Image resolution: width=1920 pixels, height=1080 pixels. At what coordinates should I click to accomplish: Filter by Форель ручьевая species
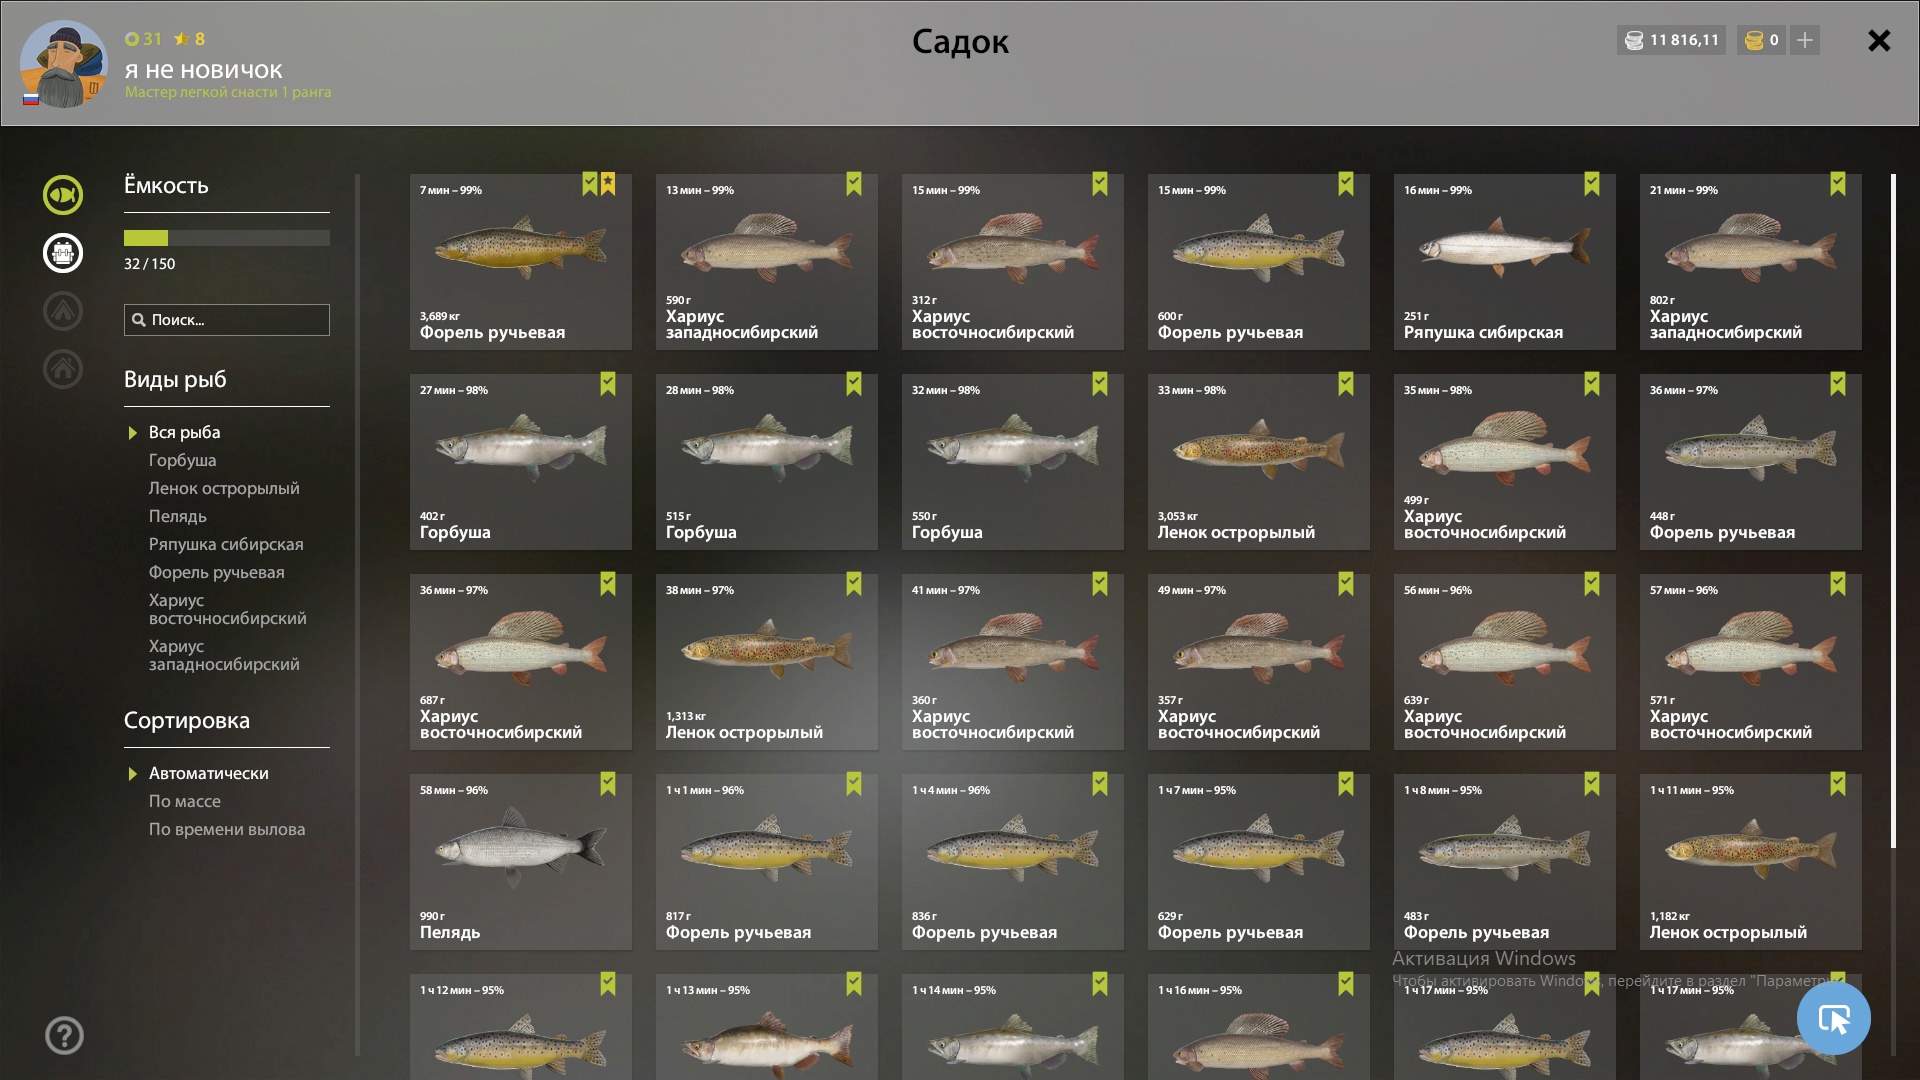(216, 572)
